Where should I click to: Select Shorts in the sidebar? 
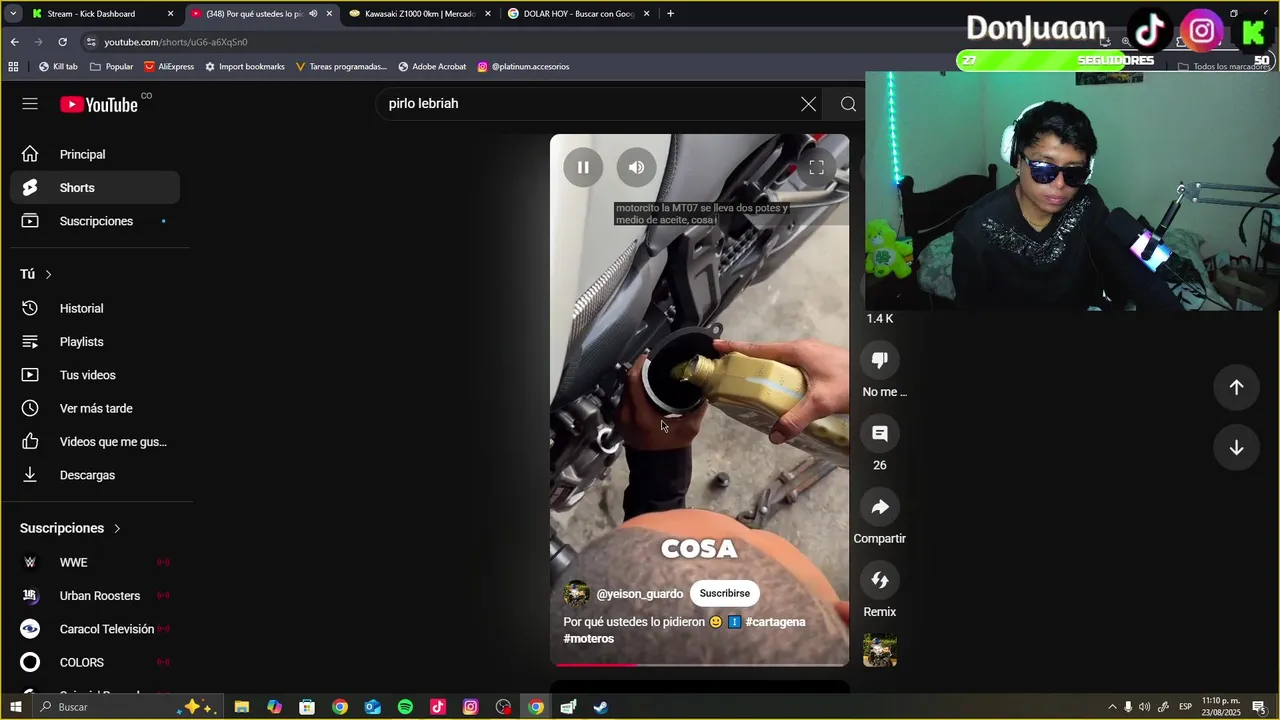pyautogui.click(x=95, y=188)
